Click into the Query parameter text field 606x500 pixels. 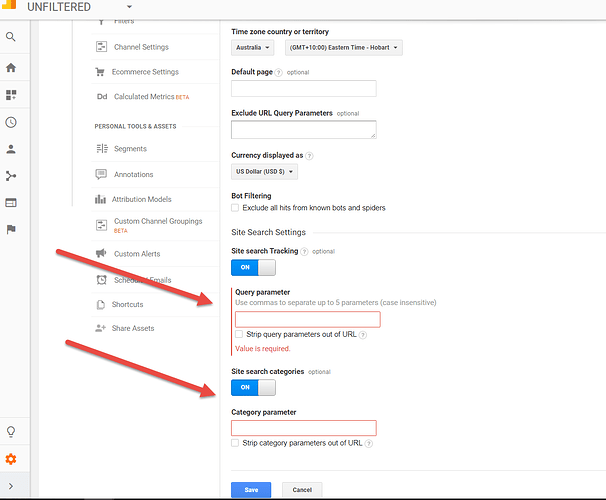tap(307, 319)
